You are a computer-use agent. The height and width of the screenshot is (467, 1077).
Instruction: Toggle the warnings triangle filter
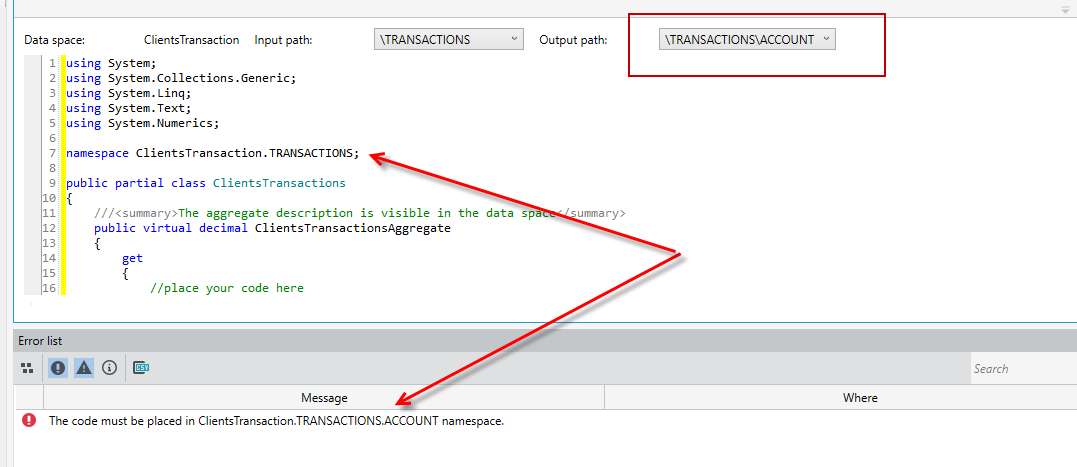click(x=84, y=368)
